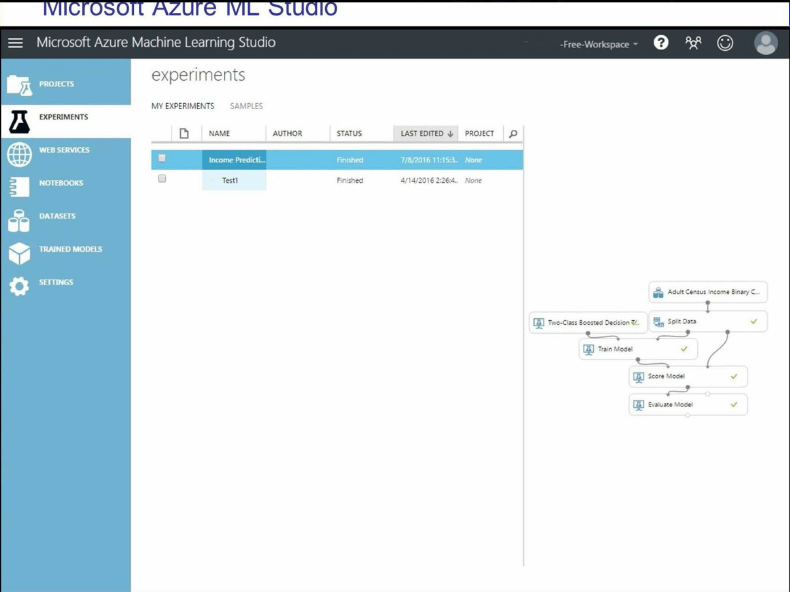Open the Test1 experiment
790x592 pixels.
[230, 180]
